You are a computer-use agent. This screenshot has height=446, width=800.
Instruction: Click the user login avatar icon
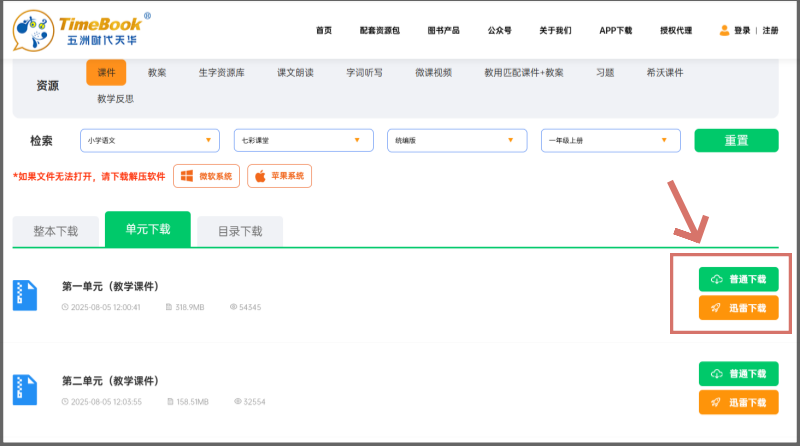[x=724, y=31]
